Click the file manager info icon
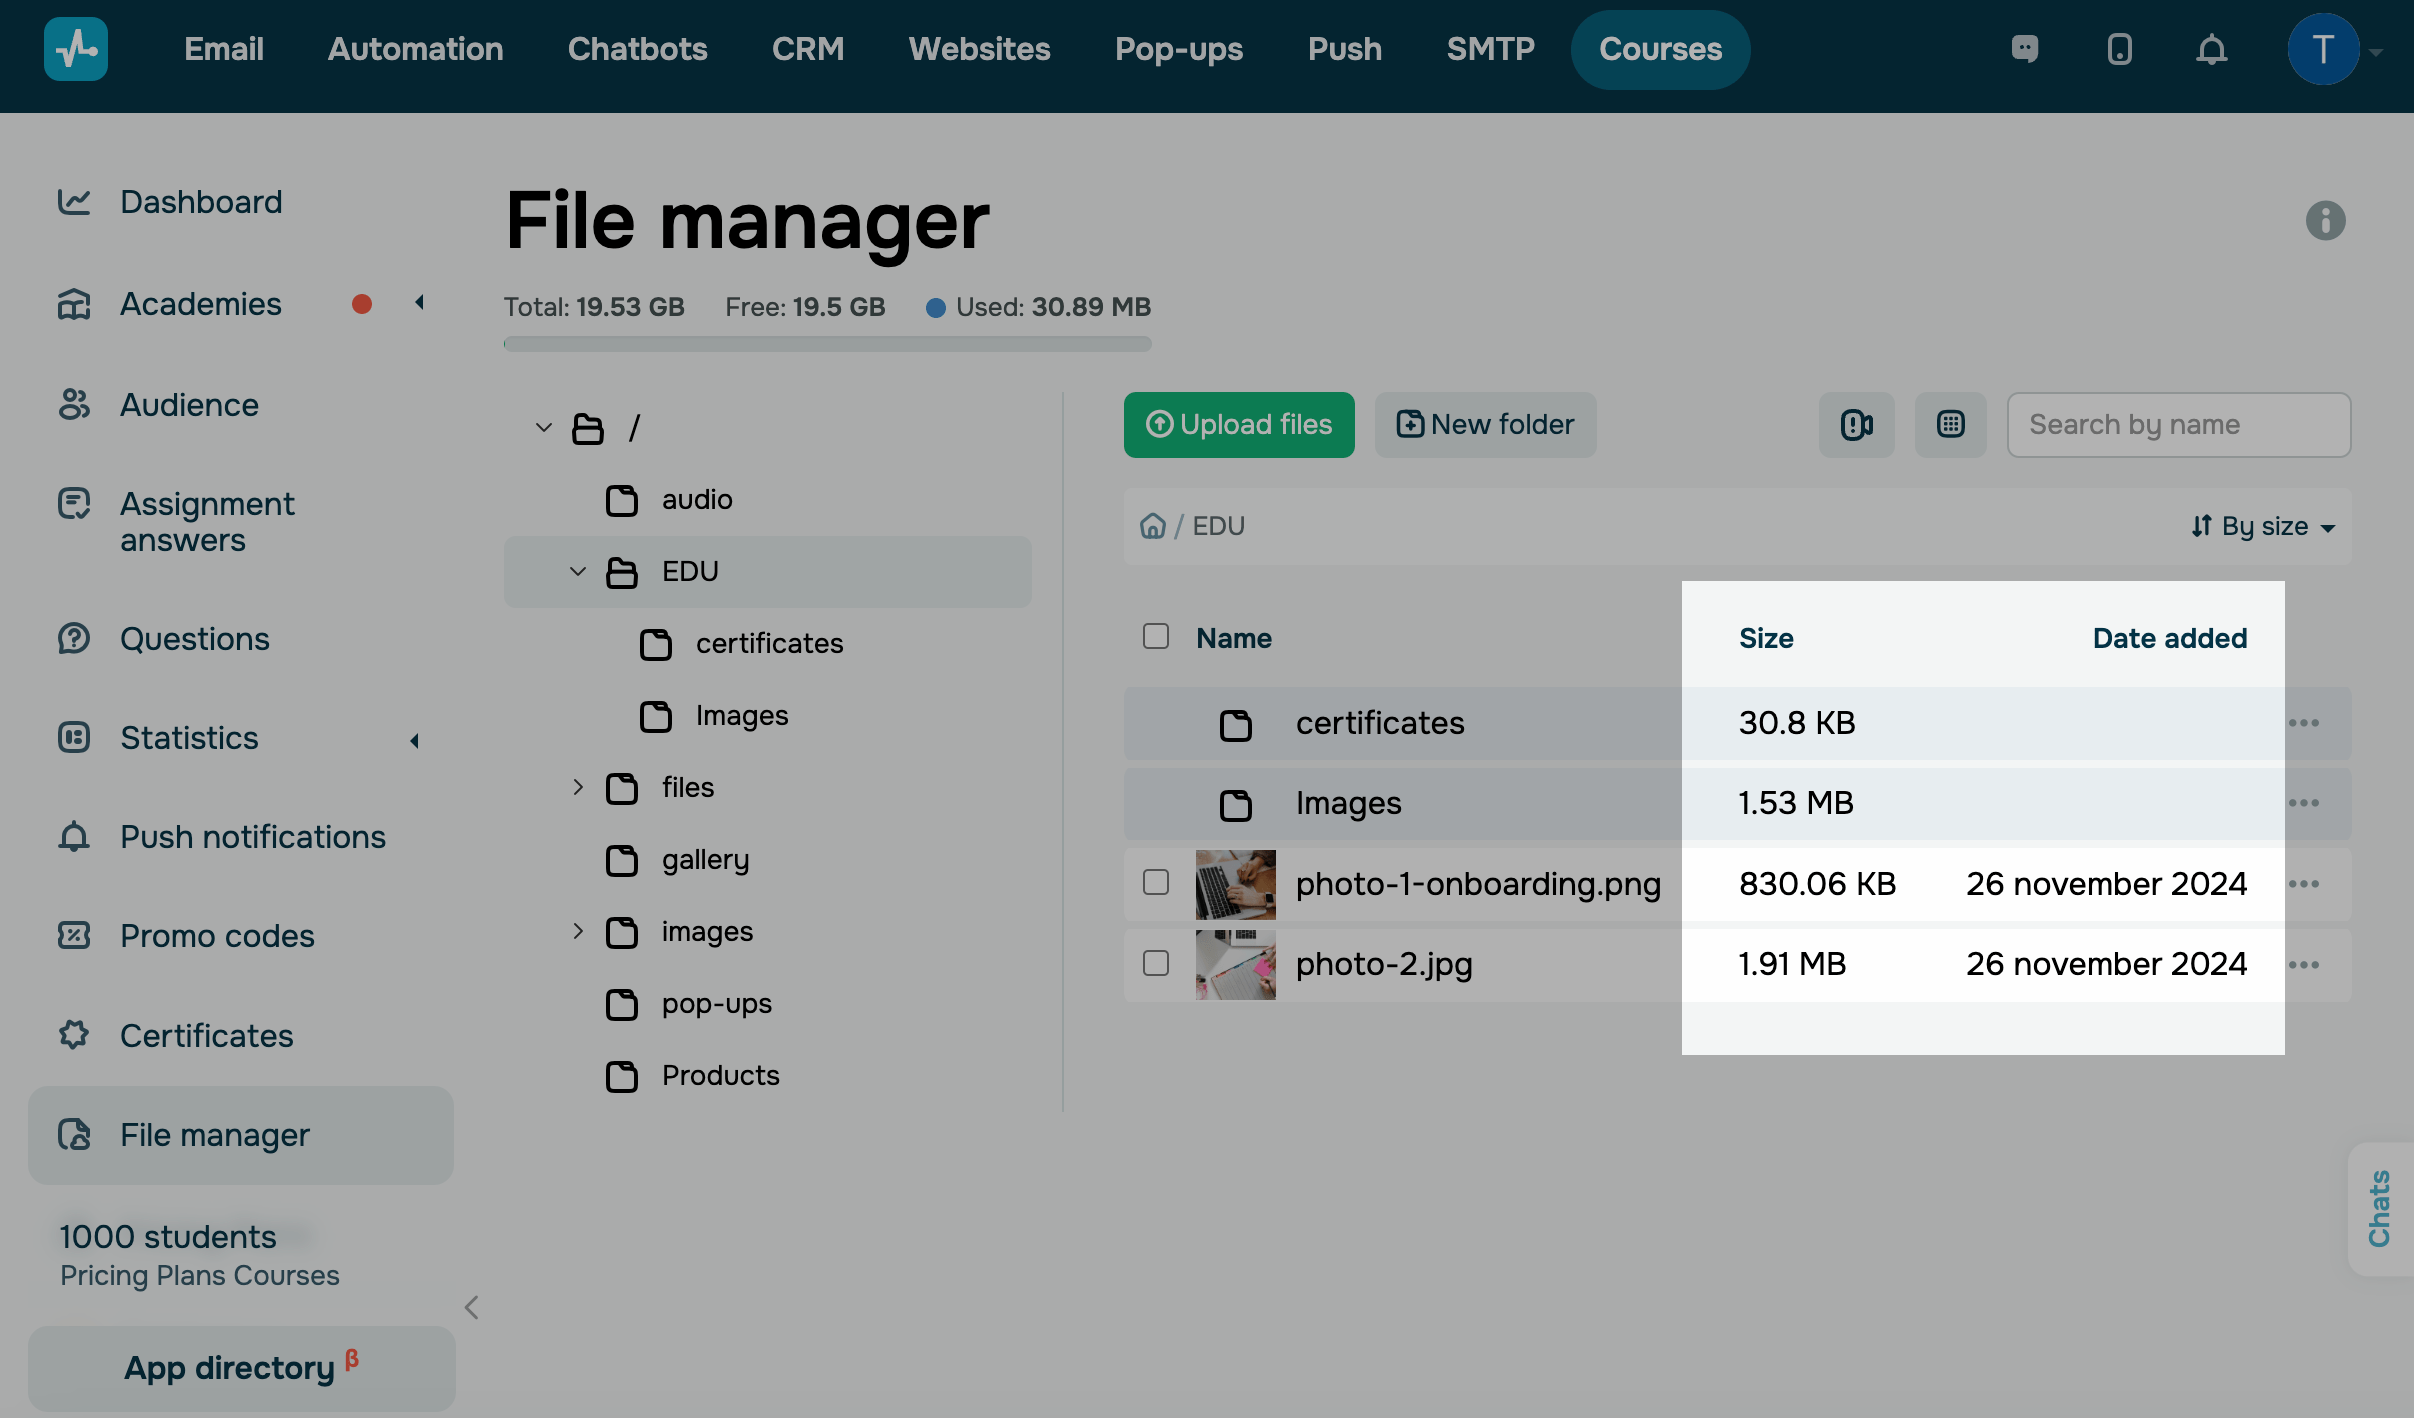2414x1418 pixels. pos(2325,220)
